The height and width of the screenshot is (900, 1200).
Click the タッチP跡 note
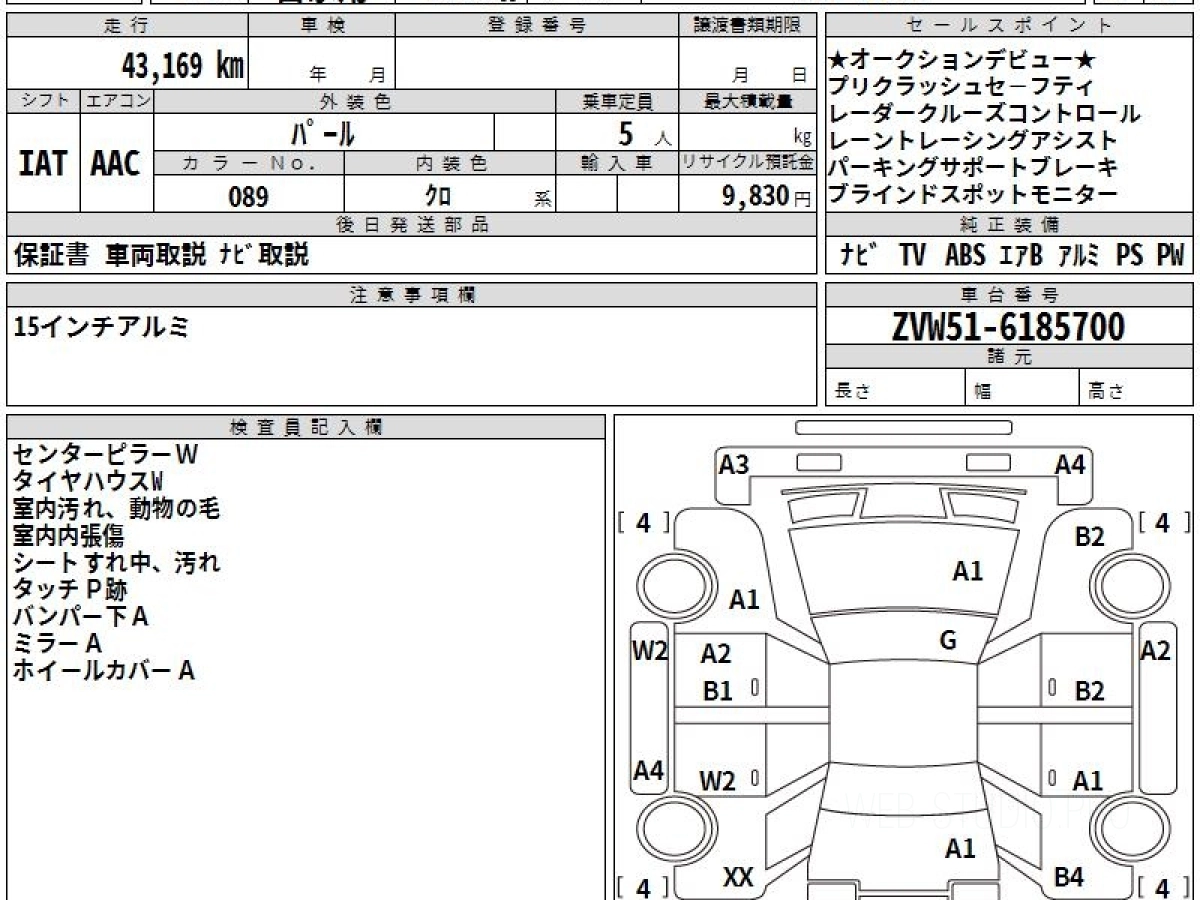[x=70, y=589]
